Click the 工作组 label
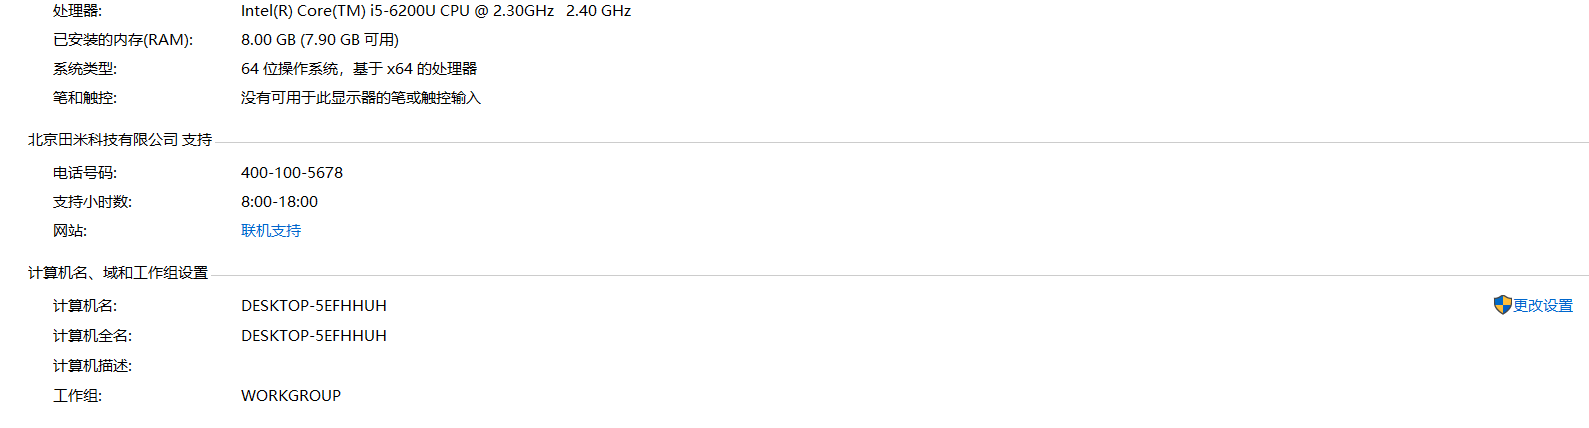The height and width of the screenshot is (428, 1589). coord(77,396)
